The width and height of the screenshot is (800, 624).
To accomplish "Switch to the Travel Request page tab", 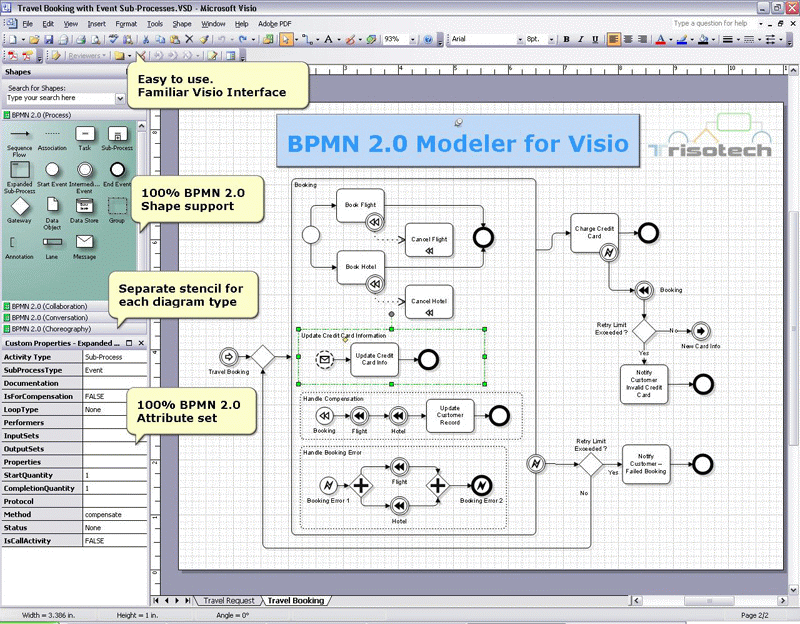I will click(229, 601).
